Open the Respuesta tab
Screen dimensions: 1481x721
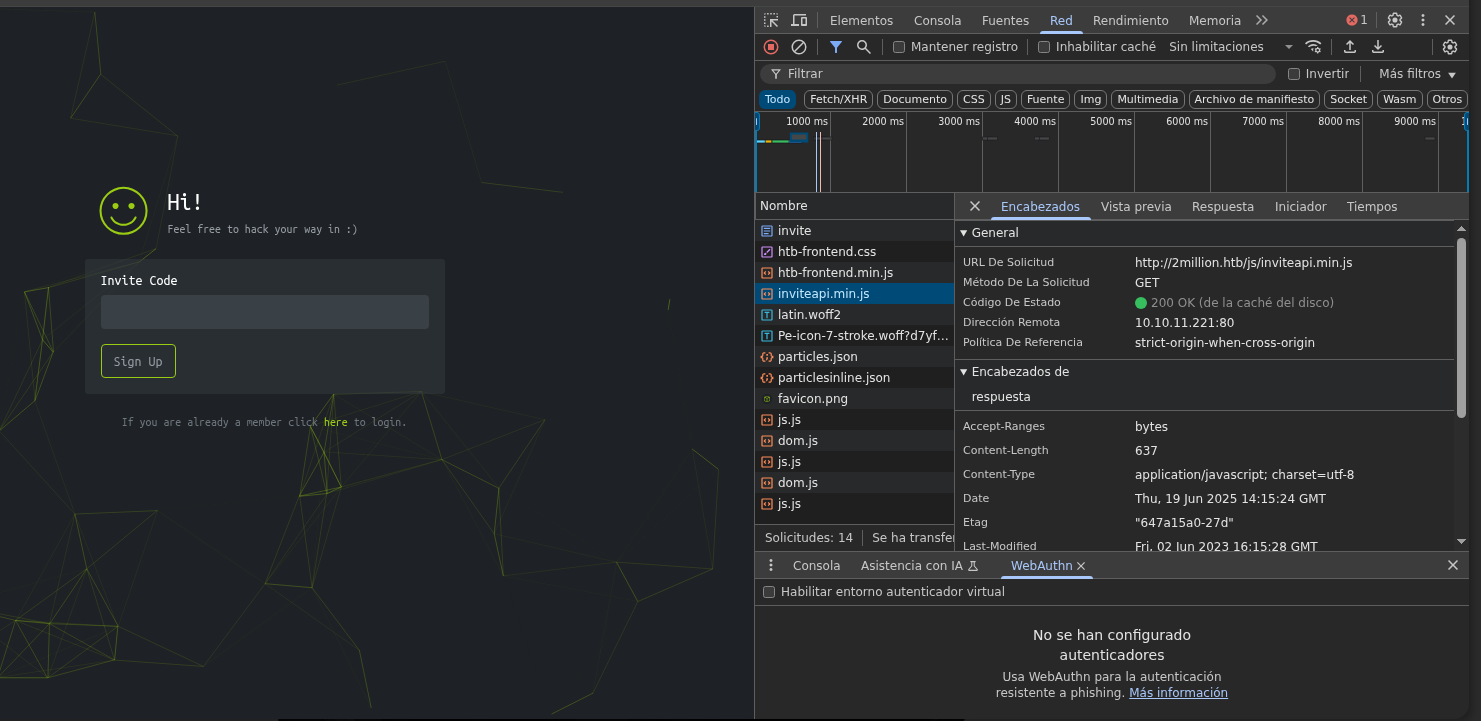tap(1222, 207)
